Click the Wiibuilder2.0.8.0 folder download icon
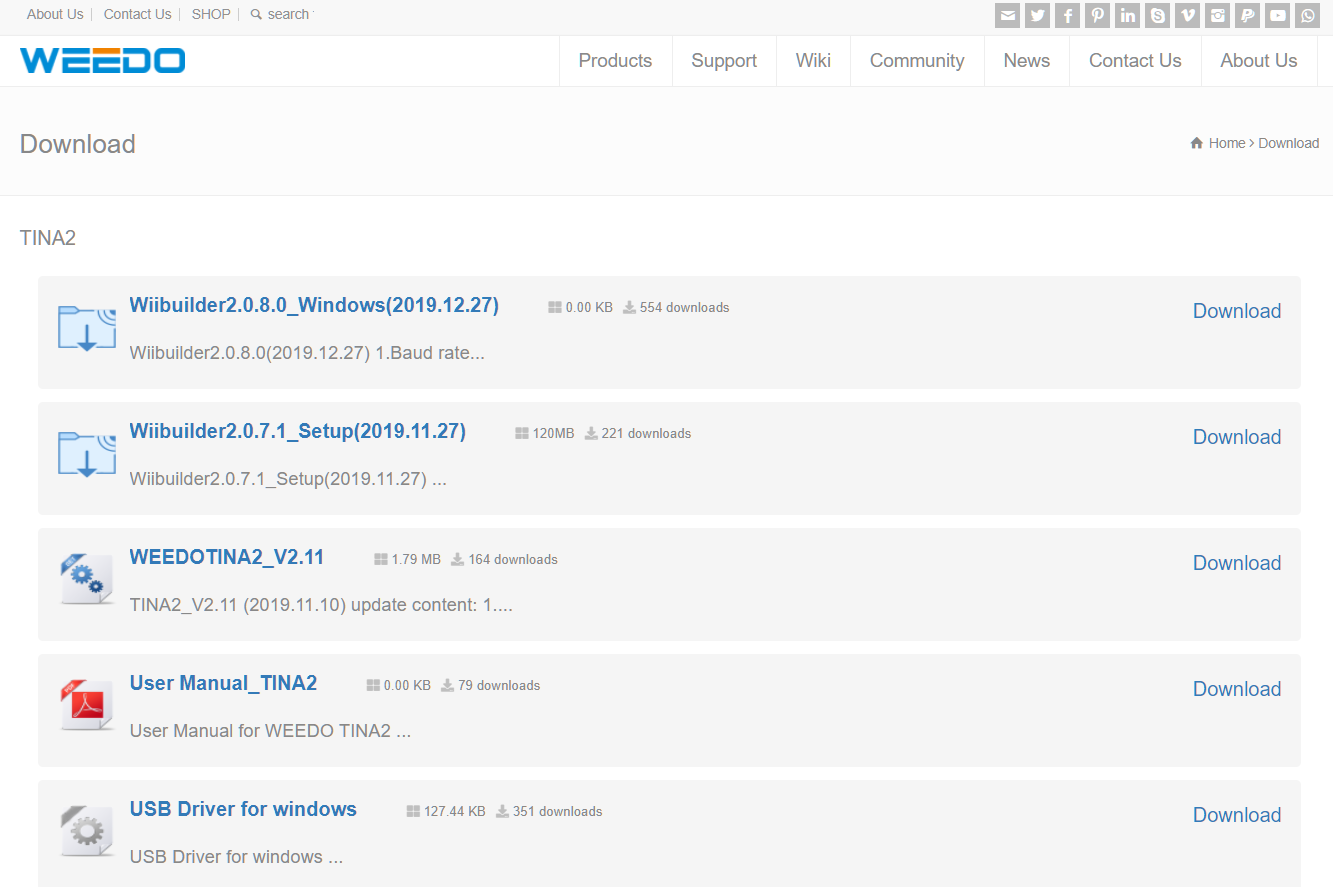Image resolution: width=1333 pixels, height=887 pixels. (87, 328)
